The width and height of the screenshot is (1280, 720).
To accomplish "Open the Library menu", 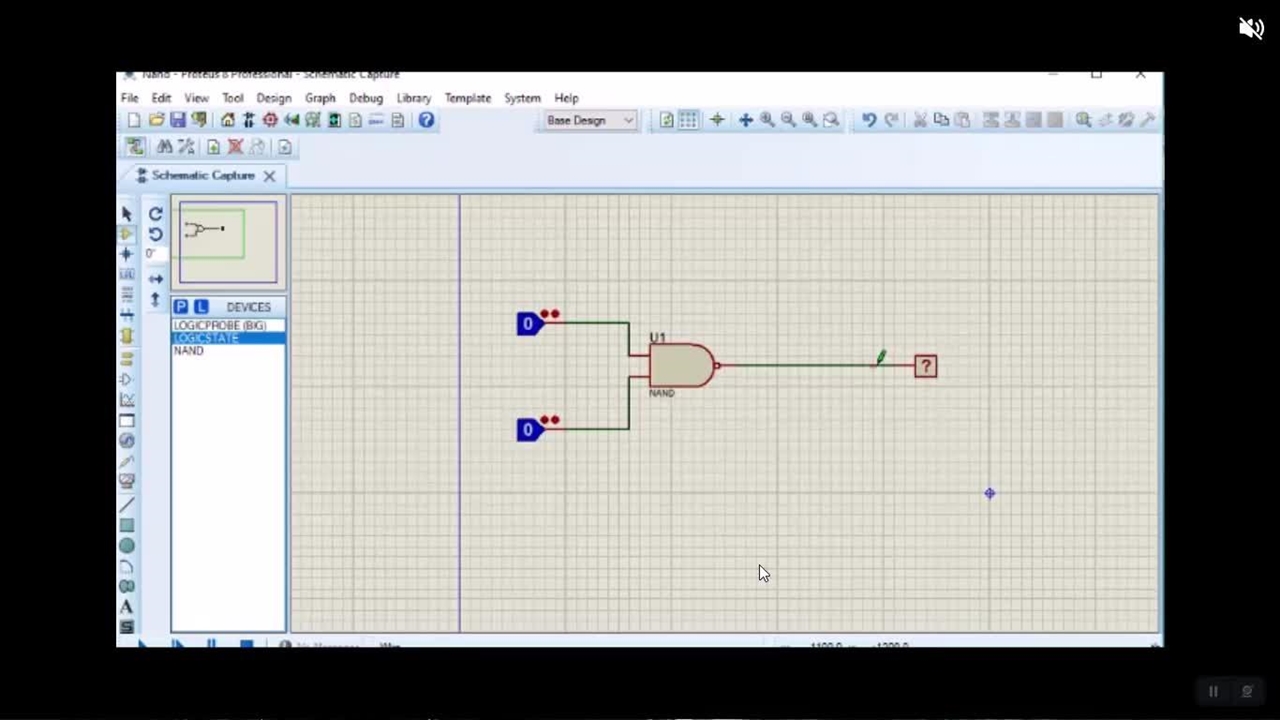I will click(x=413, y=98).
